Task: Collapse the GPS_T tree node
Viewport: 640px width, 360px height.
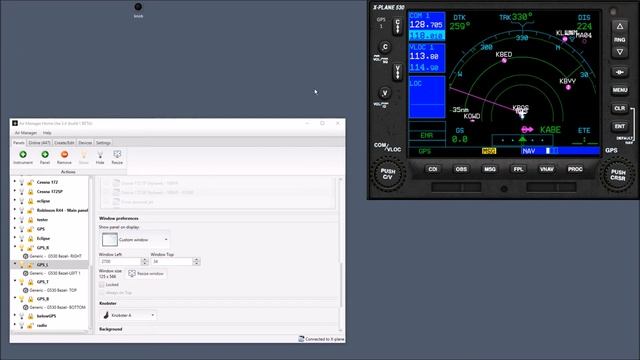Action: [x=15, y=281]
